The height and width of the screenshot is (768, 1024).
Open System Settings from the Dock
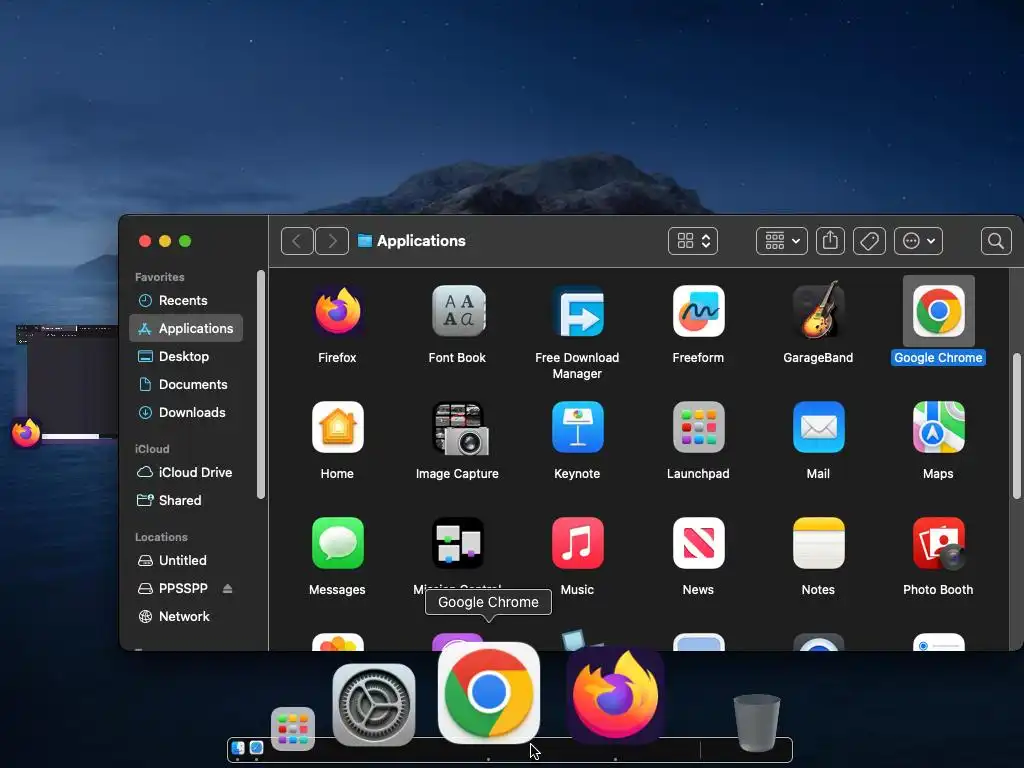click(x=374, y=705)
